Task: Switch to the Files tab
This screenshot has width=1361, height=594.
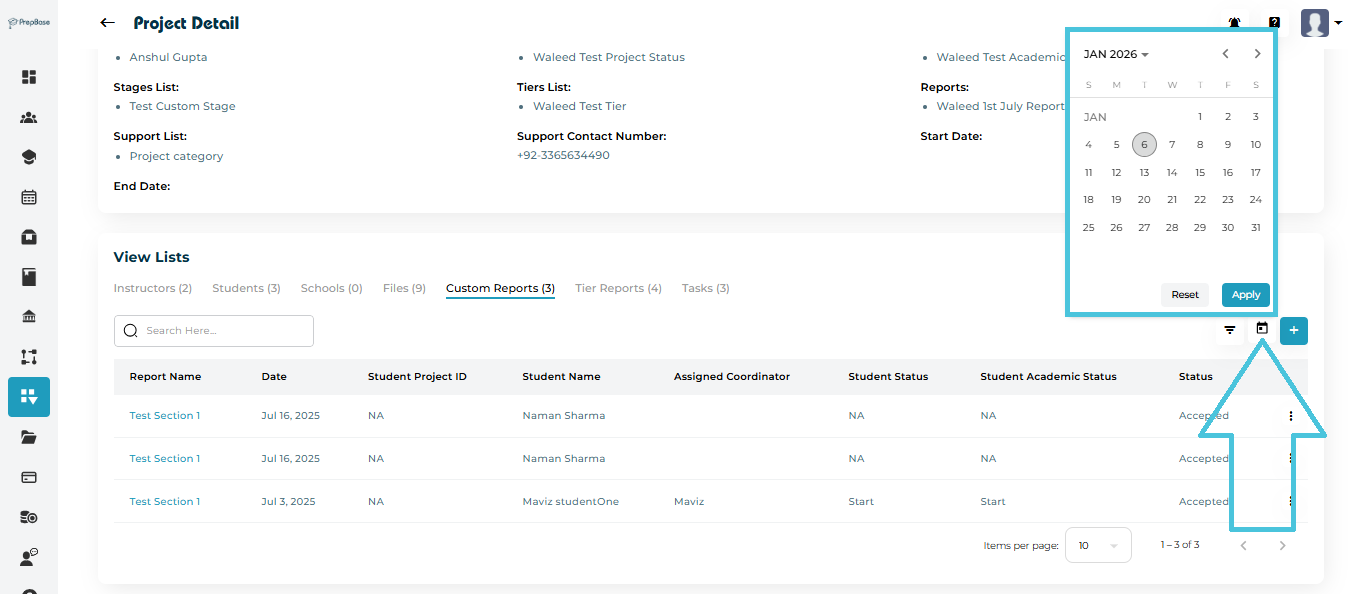Action: click(404, 288)
